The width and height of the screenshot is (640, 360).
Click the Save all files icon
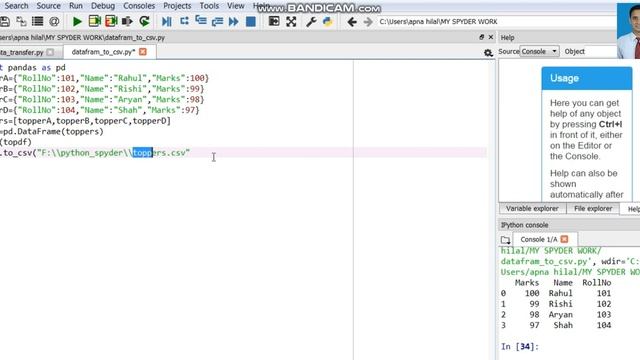point(21,22)
